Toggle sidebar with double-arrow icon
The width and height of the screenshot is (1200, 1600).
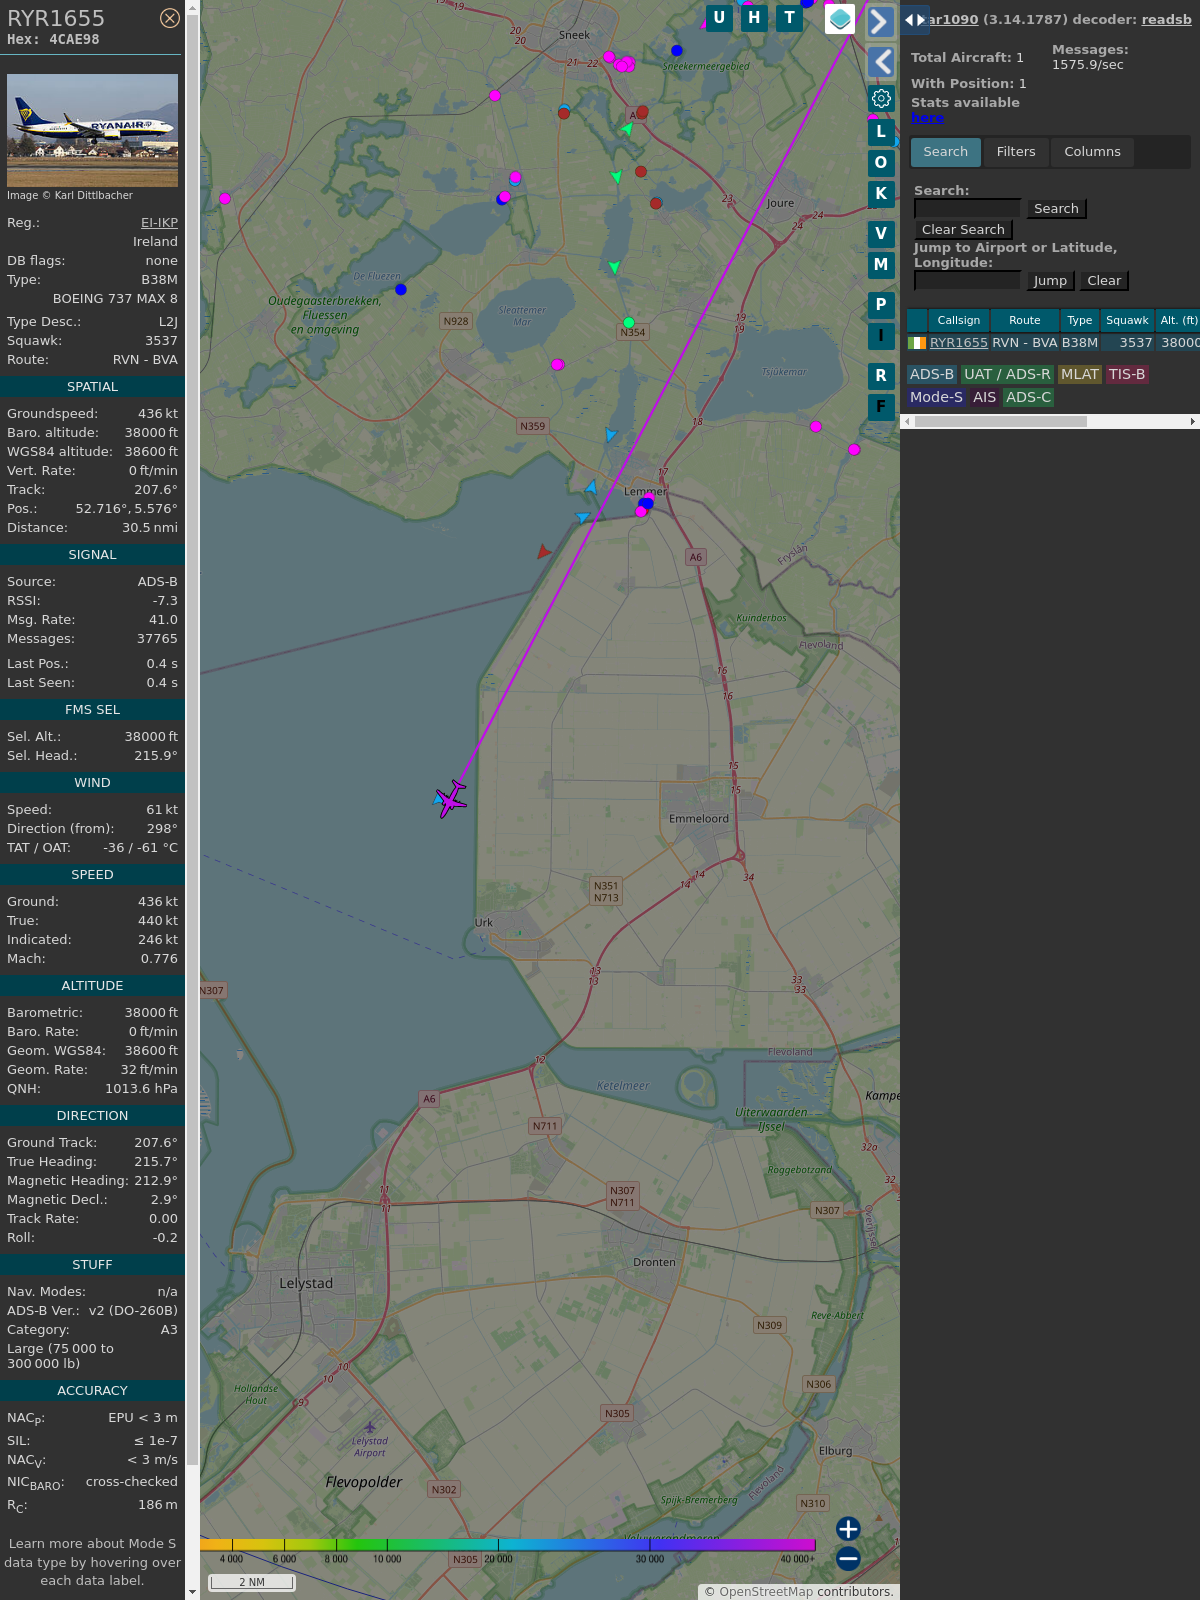click(x=915, y=19)
